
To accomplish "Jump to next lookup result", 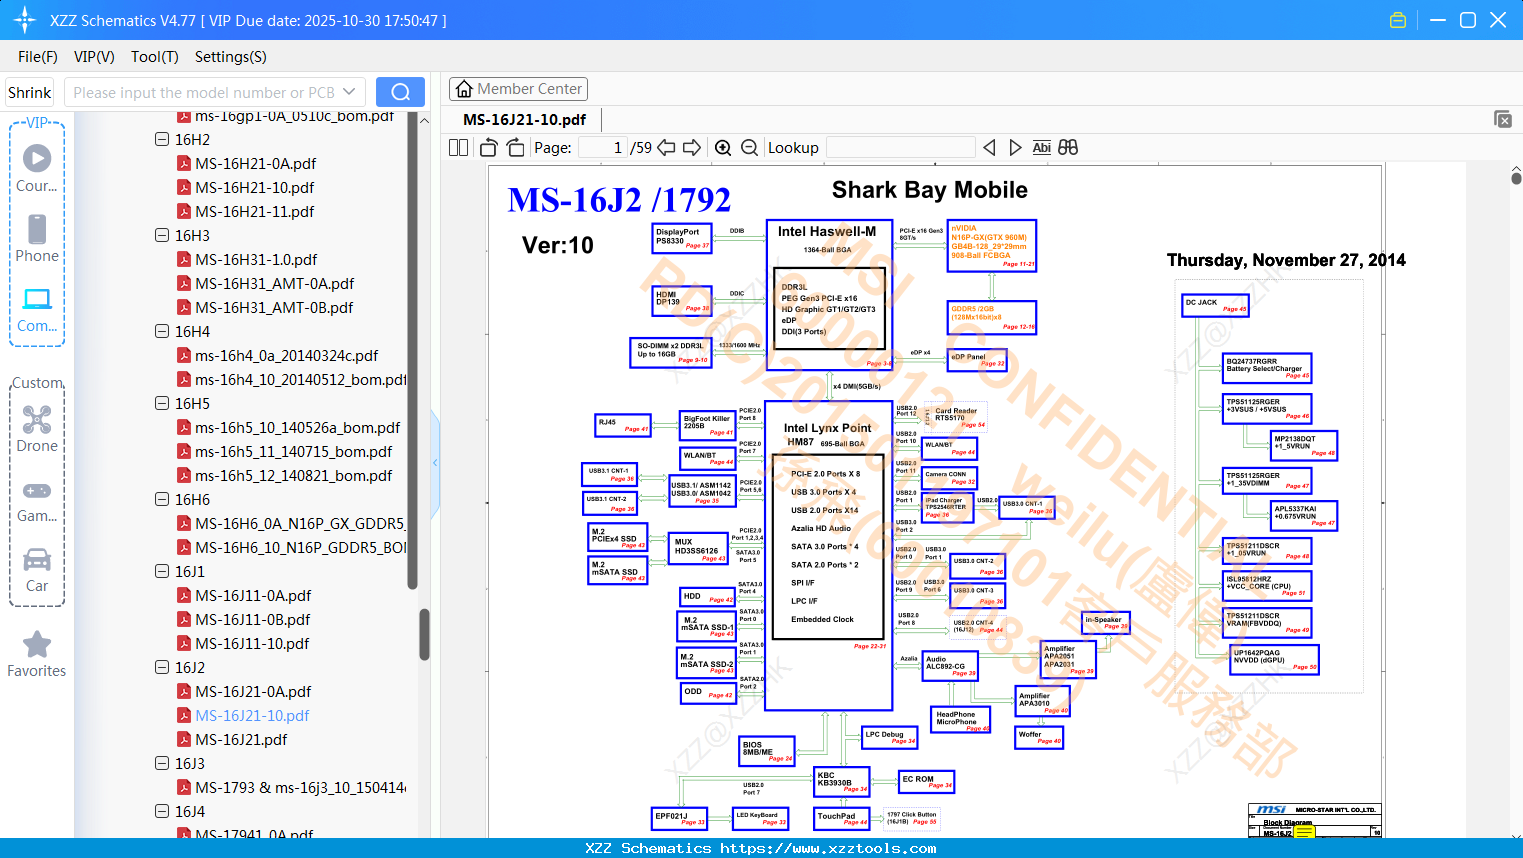I will [x=1015, y=148].
